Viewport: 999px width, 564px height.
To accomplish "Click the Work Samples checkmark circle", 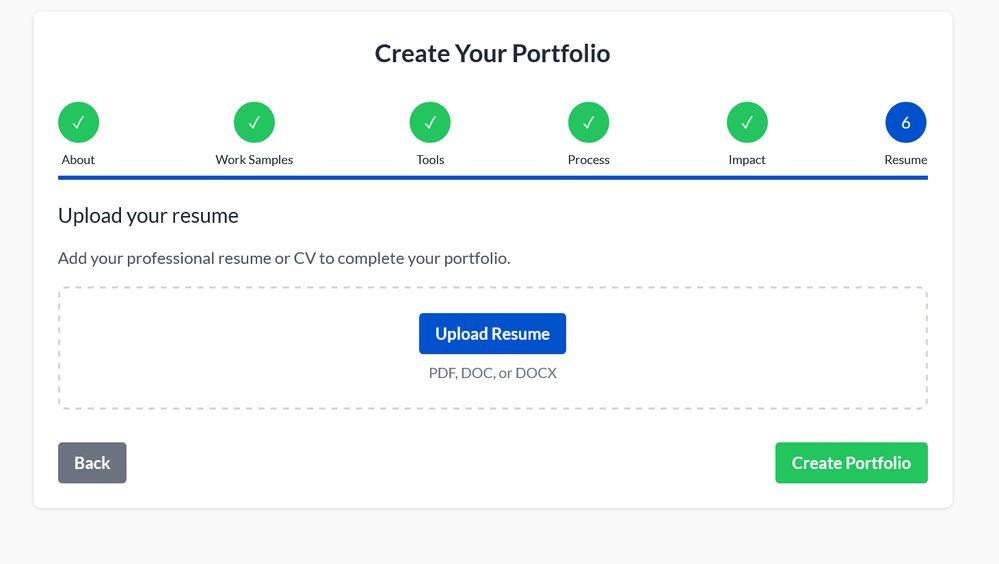I will click(254, 123).
